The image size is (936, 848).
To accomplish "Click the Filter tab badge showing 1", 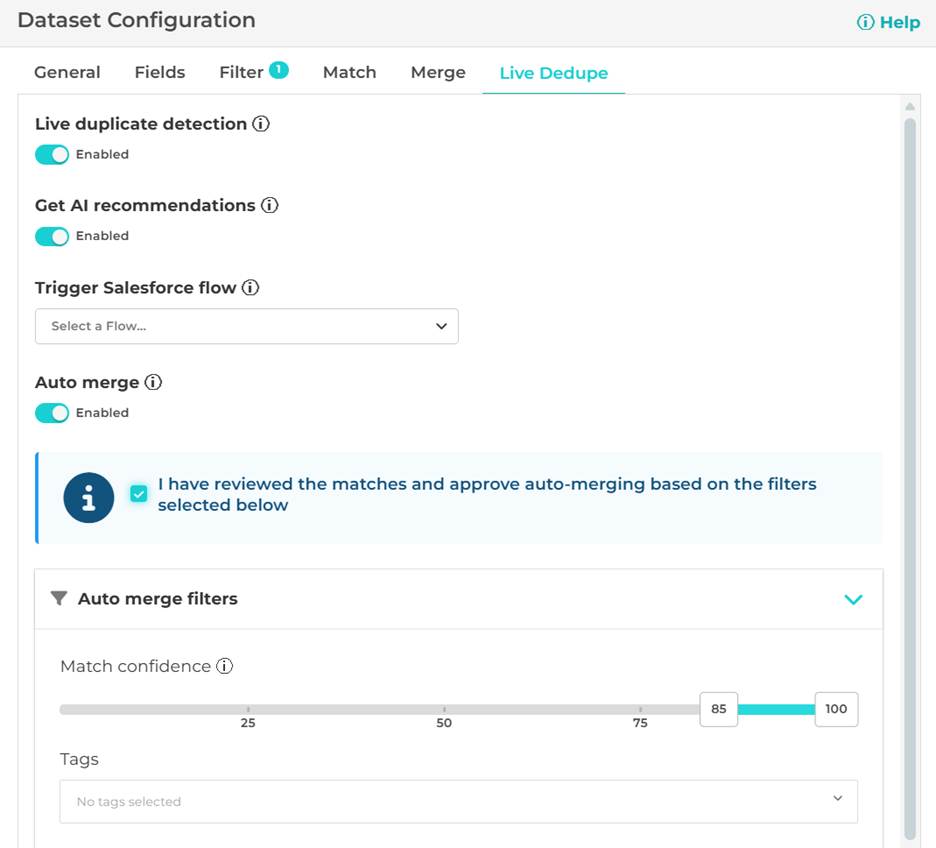I will (278, 70).
